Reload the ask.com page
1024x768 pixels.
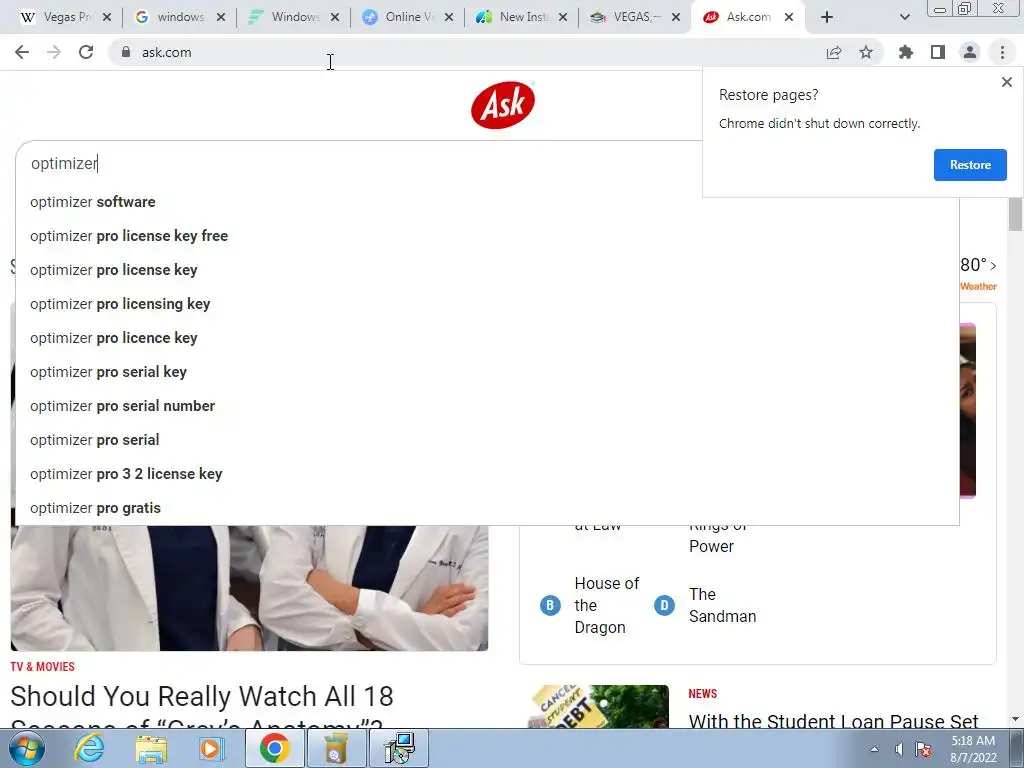86,52
